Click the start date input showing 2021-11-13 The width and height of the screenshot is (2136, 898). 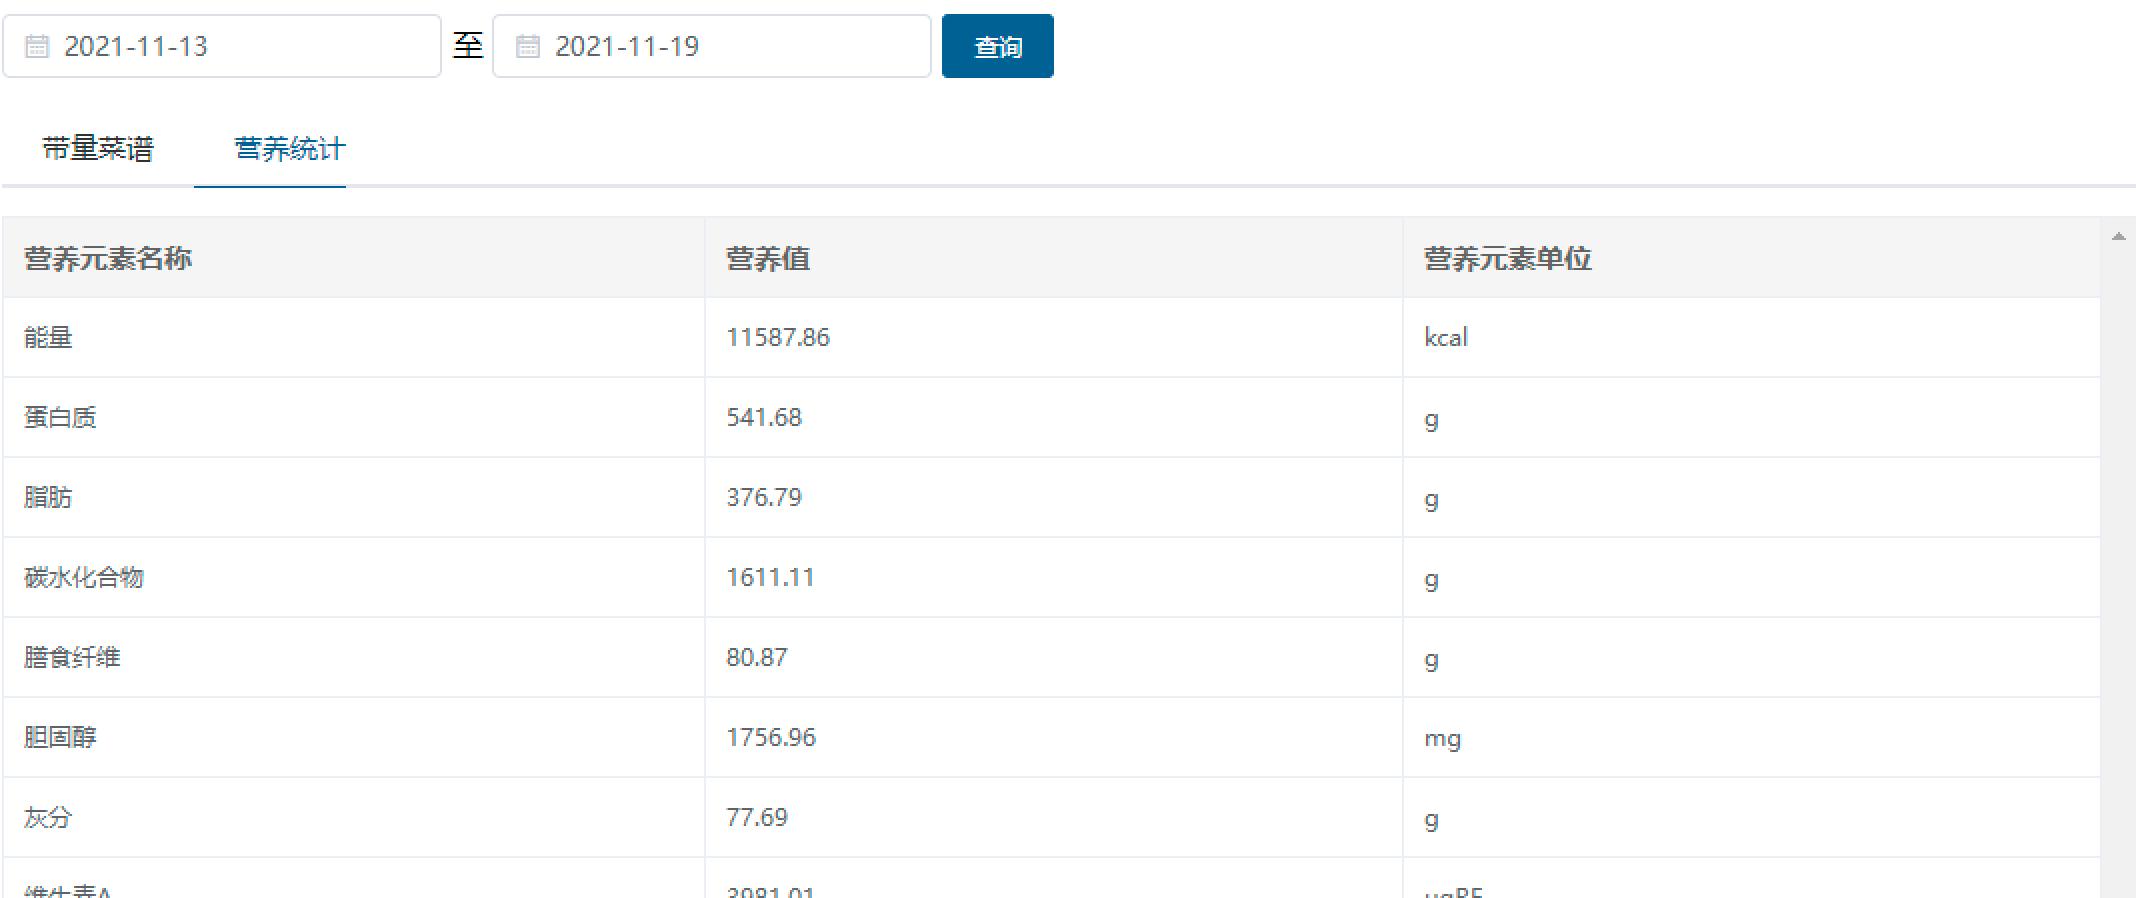coord(240,47)
